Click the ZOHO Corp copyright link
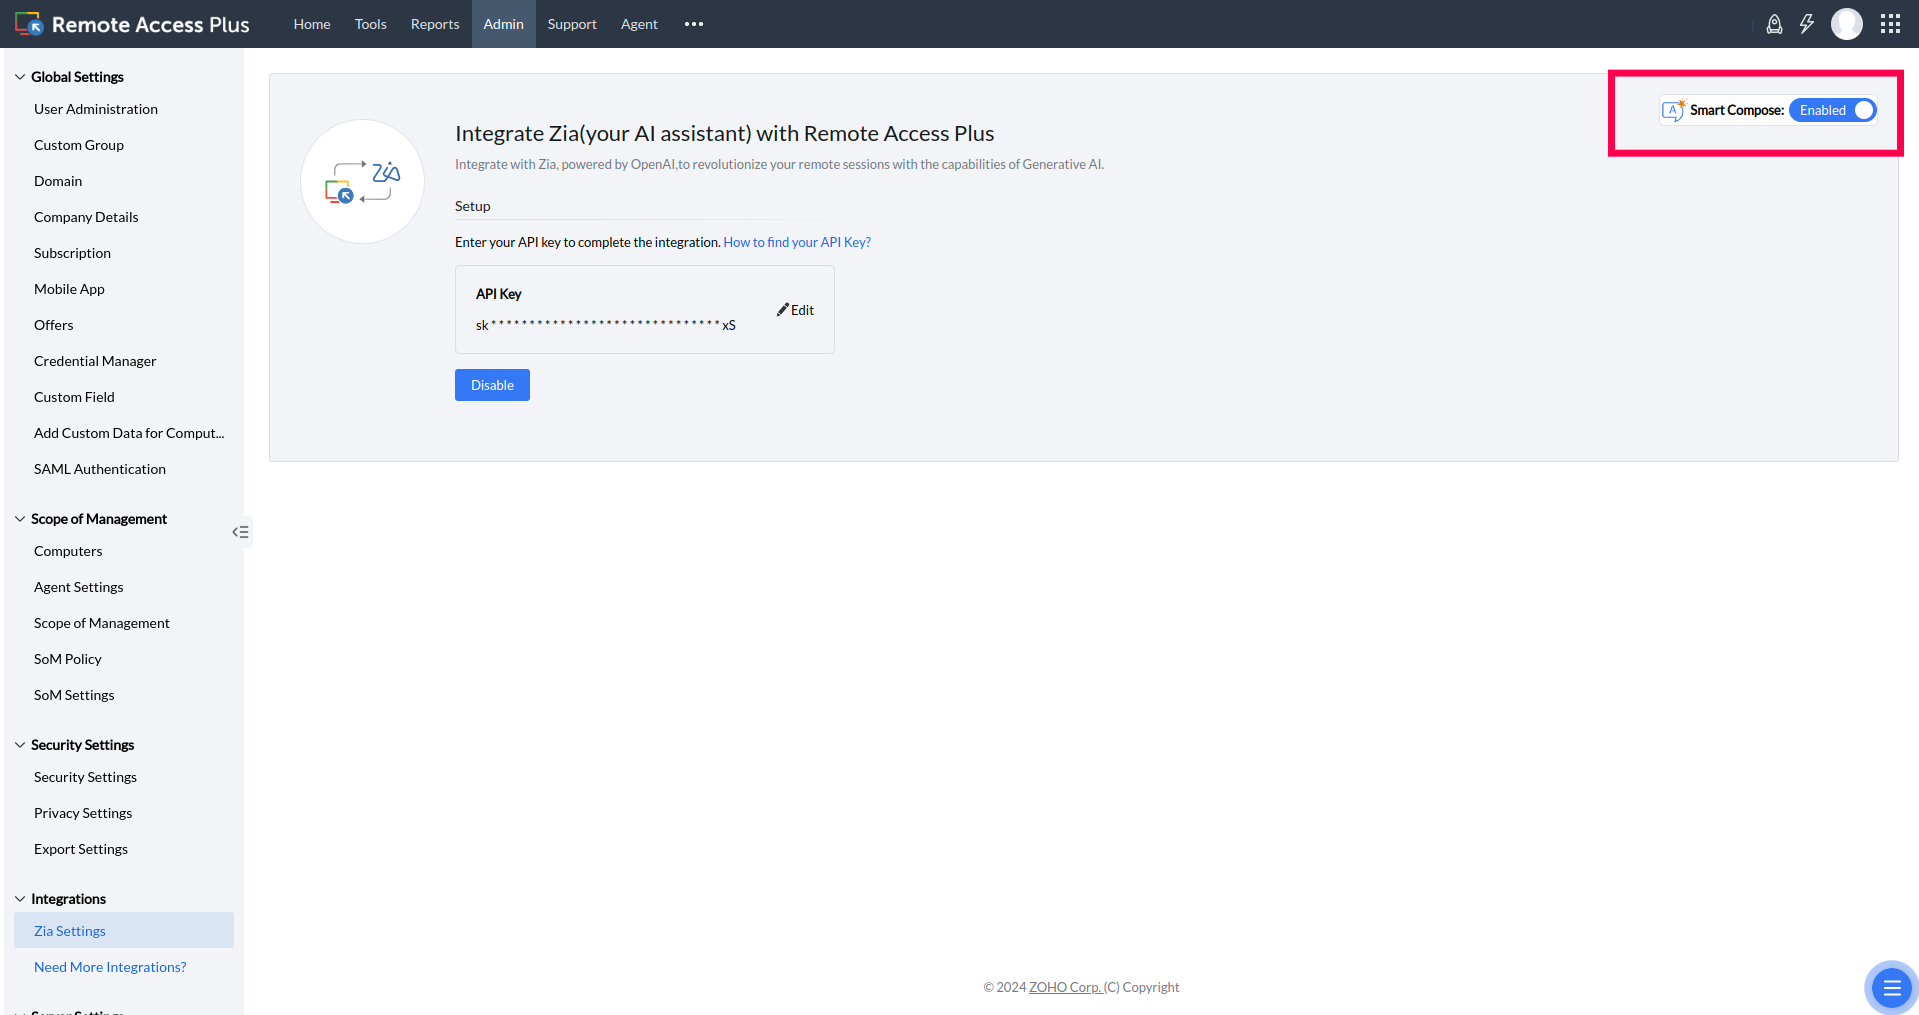Viewport: 1919px width, 1015px height. click(1065, 987)
